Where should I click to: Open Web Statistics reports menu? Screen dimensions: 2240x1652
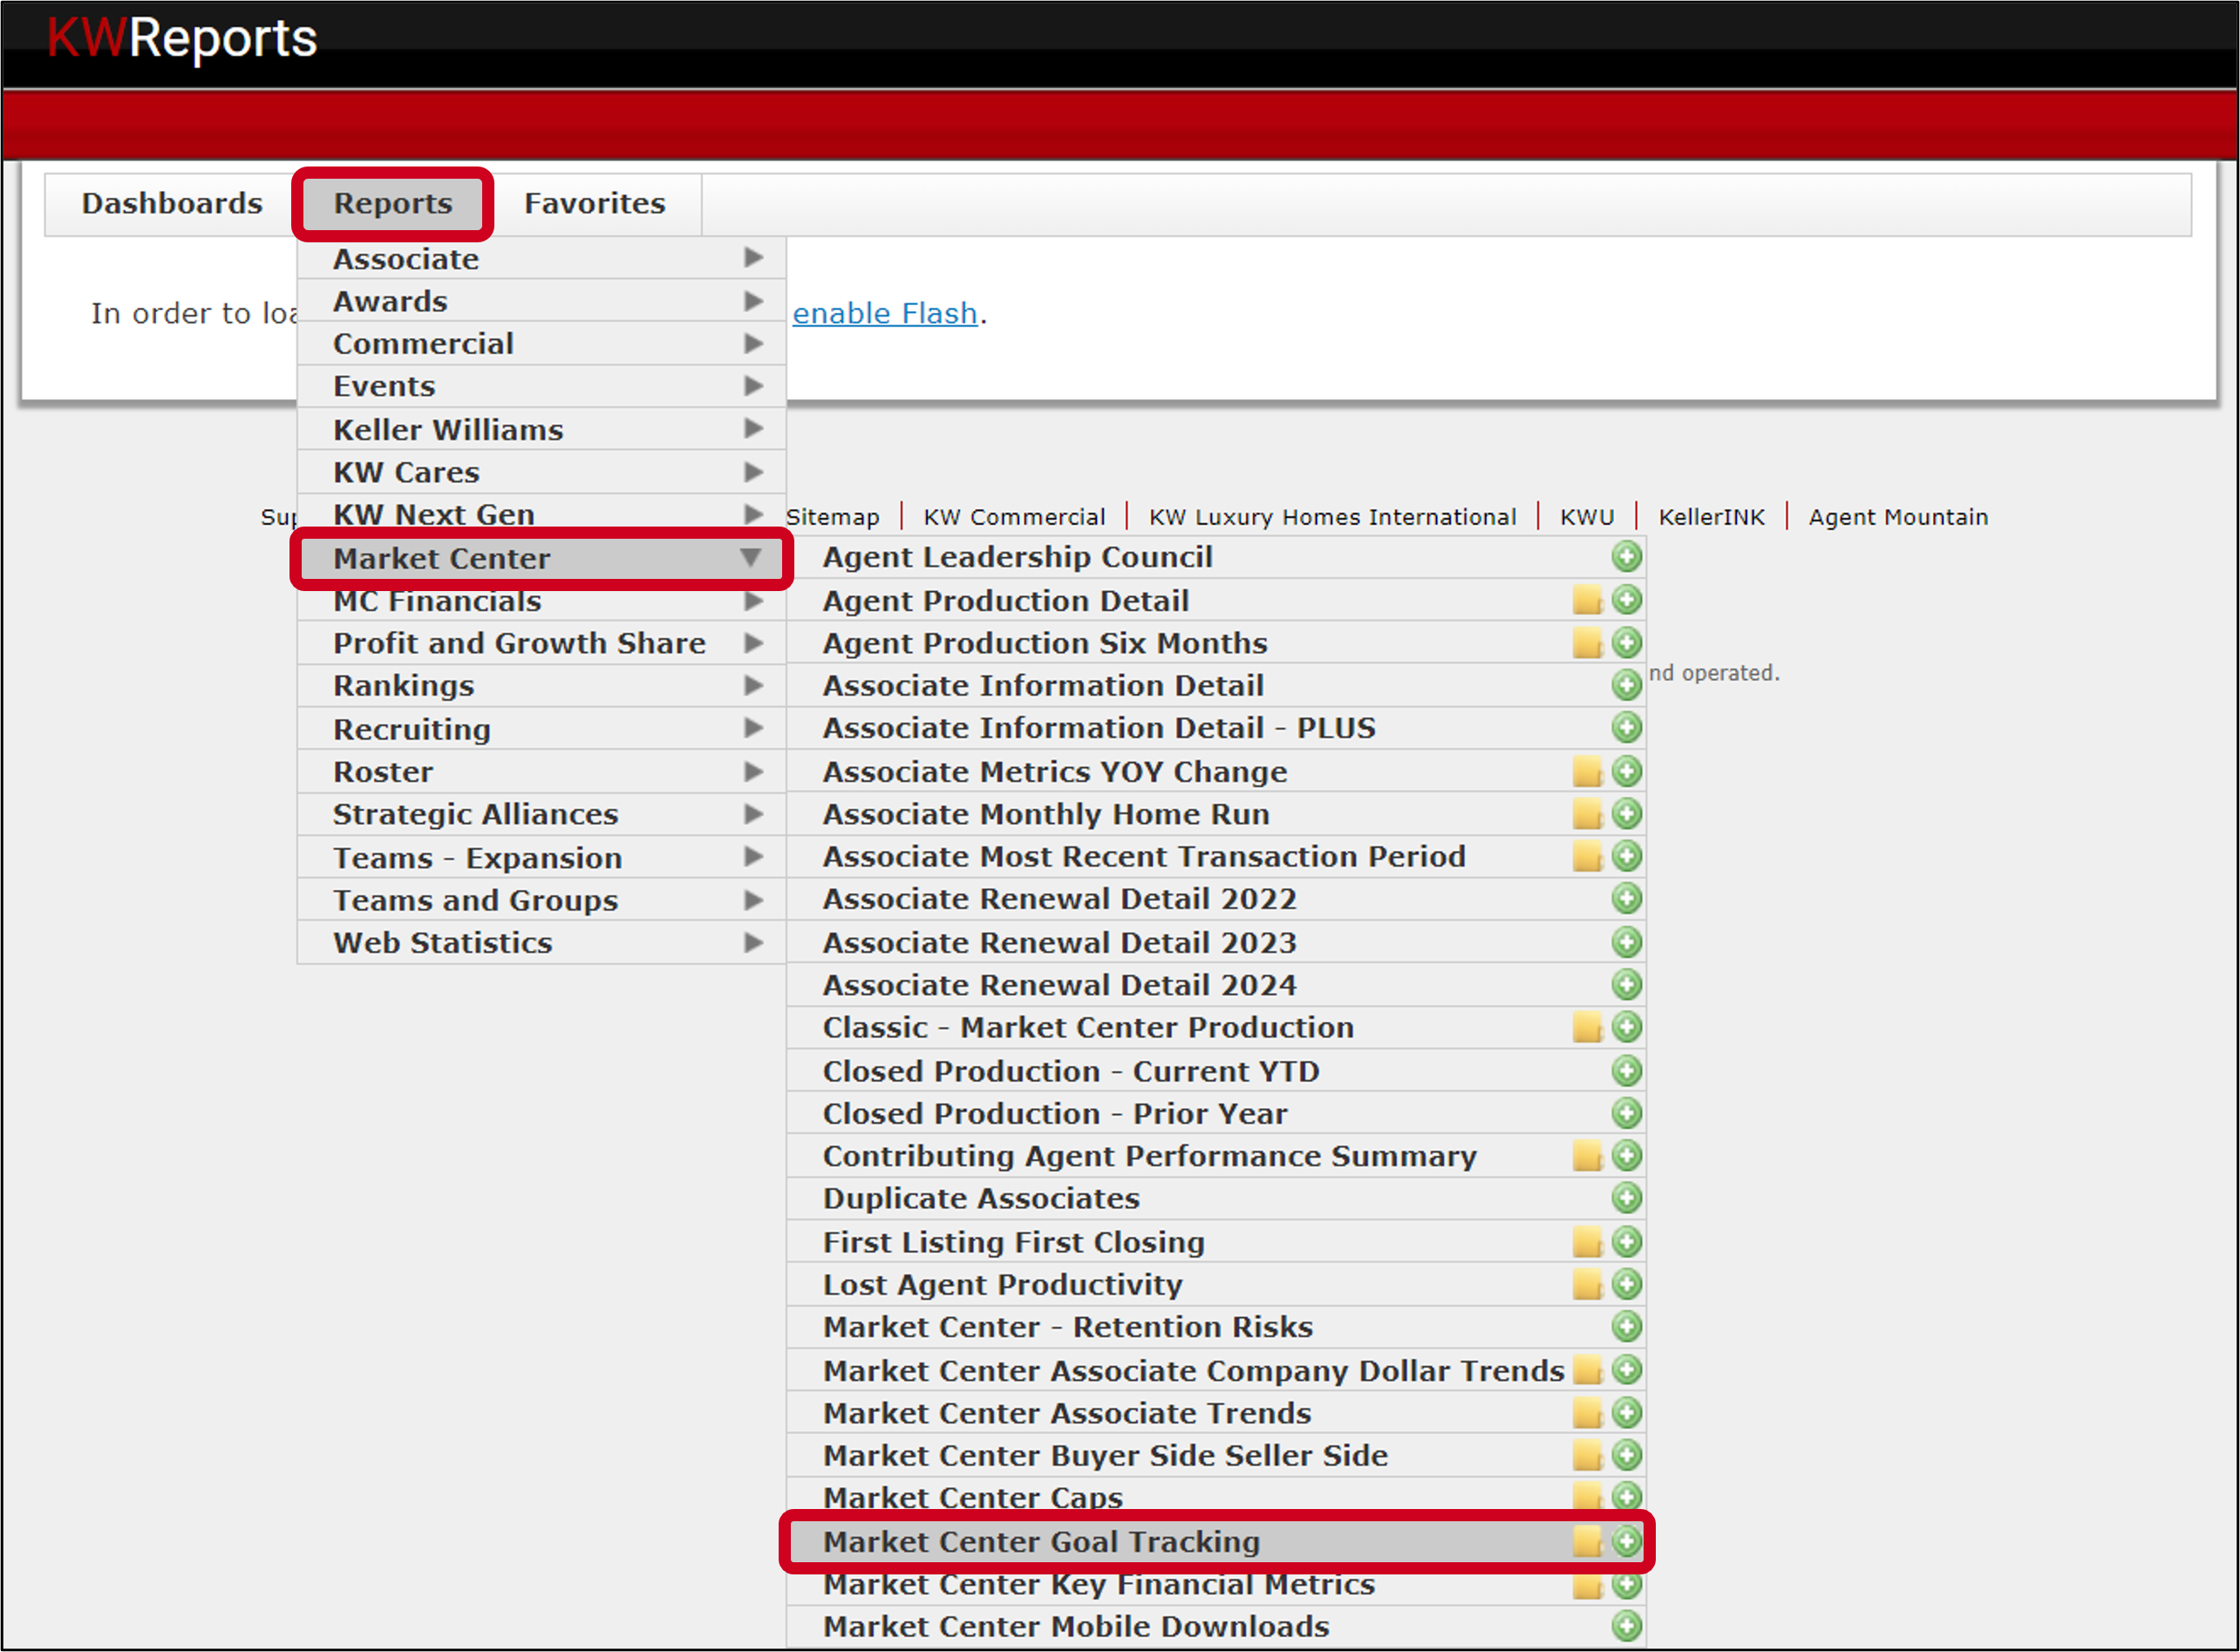click(541, 943)
